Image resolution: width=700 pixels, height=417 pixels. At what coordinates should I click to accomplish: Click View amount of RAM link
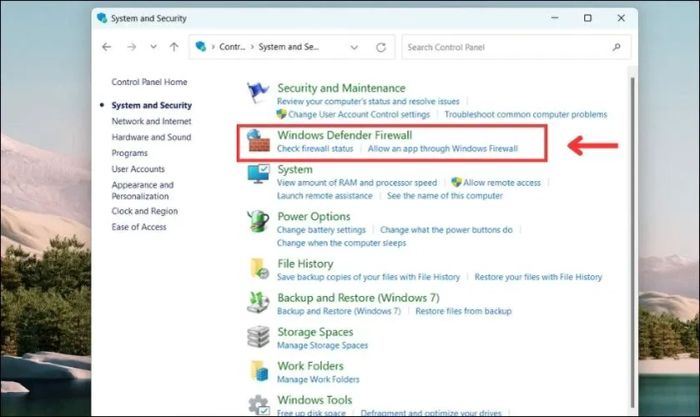coord(357,183)
